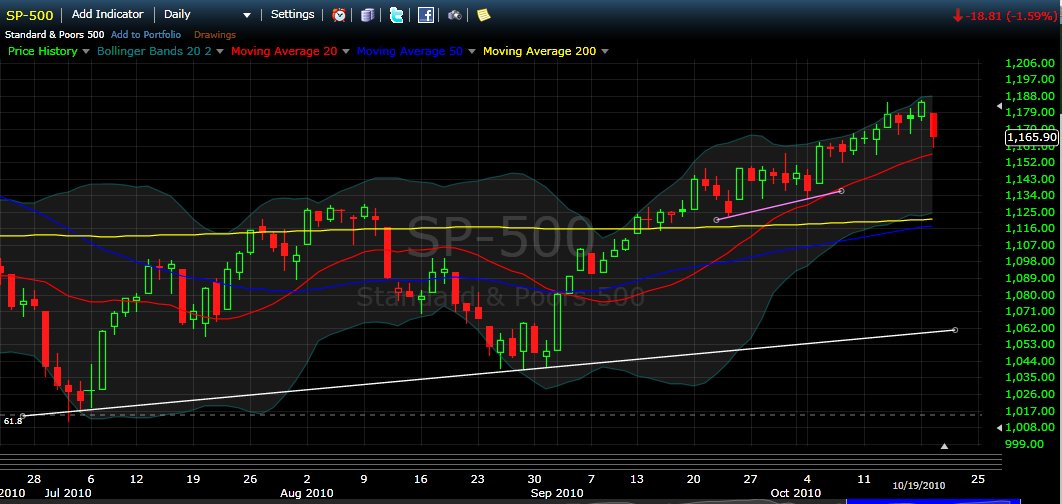Screen dimensions: 1062x504
Task: Select the pink trendline's left endpoint handle
Action: [x=717, y=219]
